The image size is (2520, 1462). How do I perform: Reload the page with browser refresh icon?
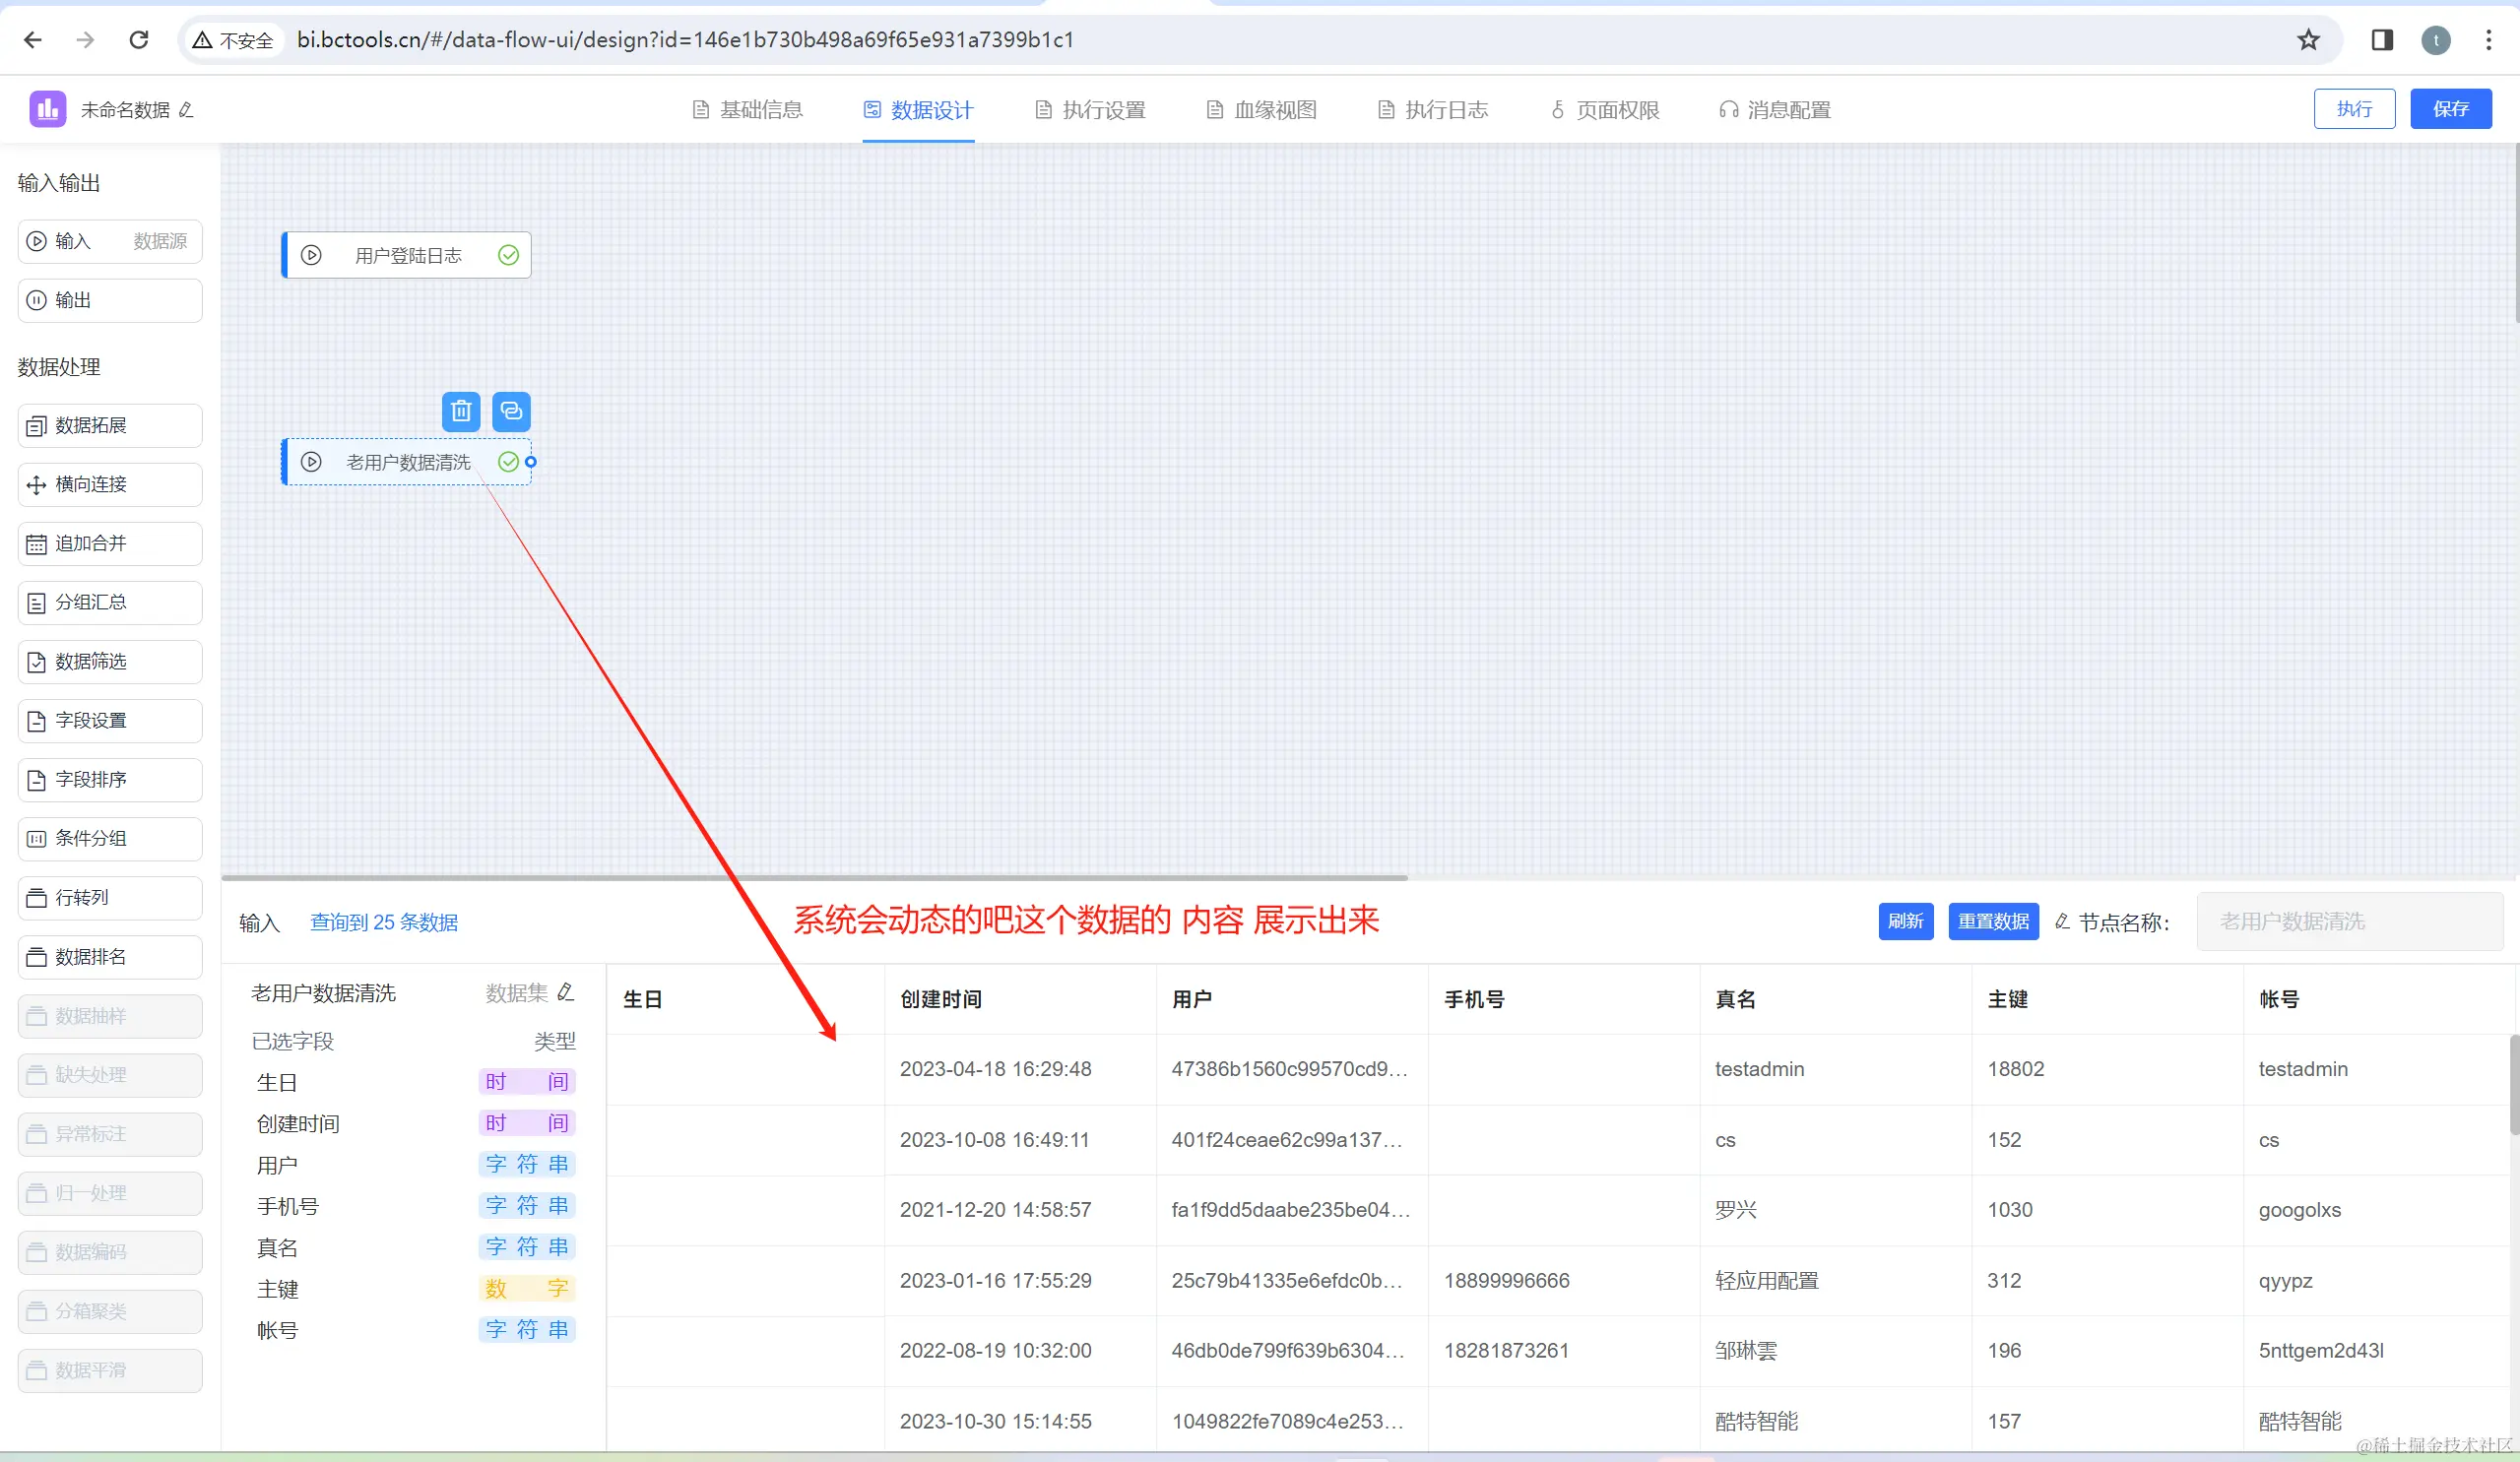(139, 40)
